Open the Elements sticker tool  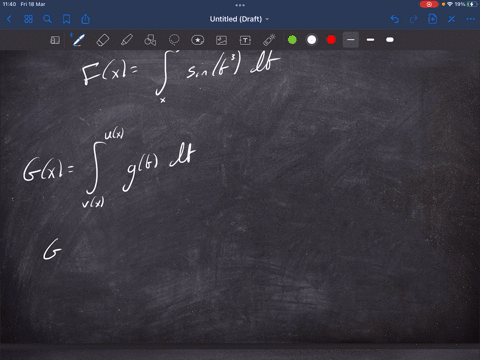point(198,40)
